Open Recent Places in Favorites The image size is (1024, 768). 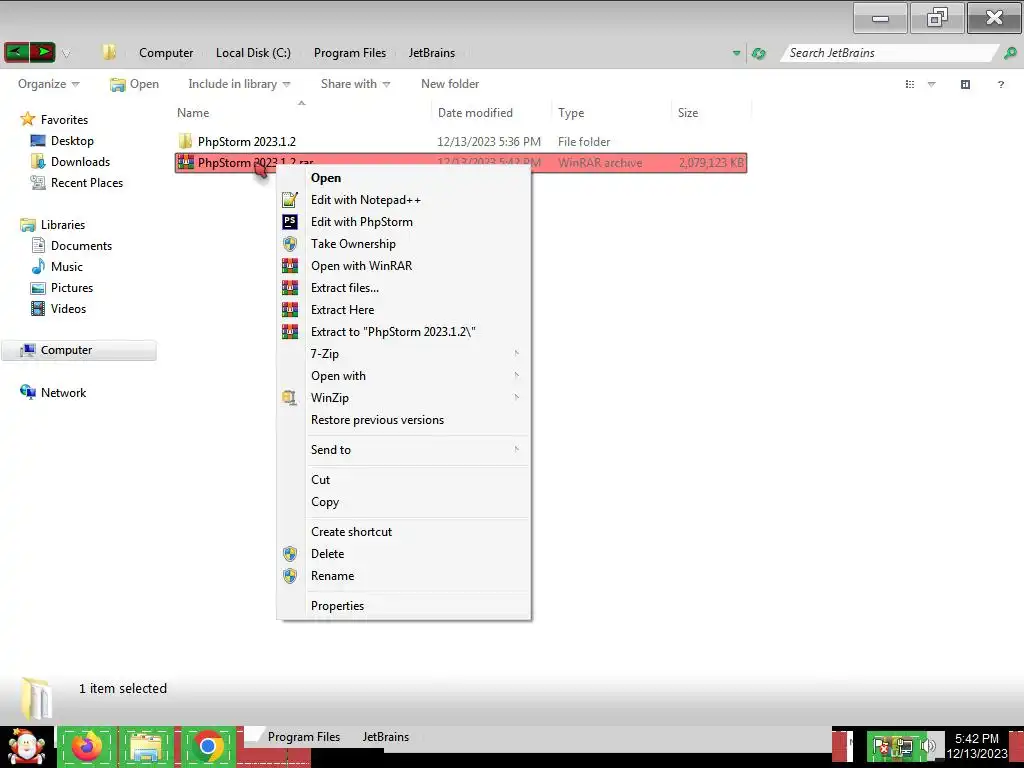click(87, 183)
